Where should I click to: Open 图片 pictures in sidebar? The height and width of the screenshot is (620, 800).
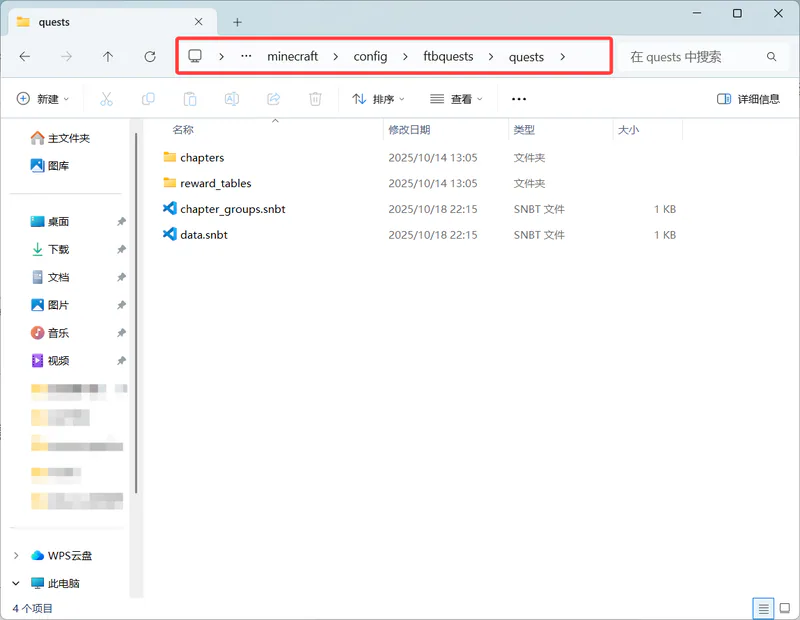pos(49,305)
